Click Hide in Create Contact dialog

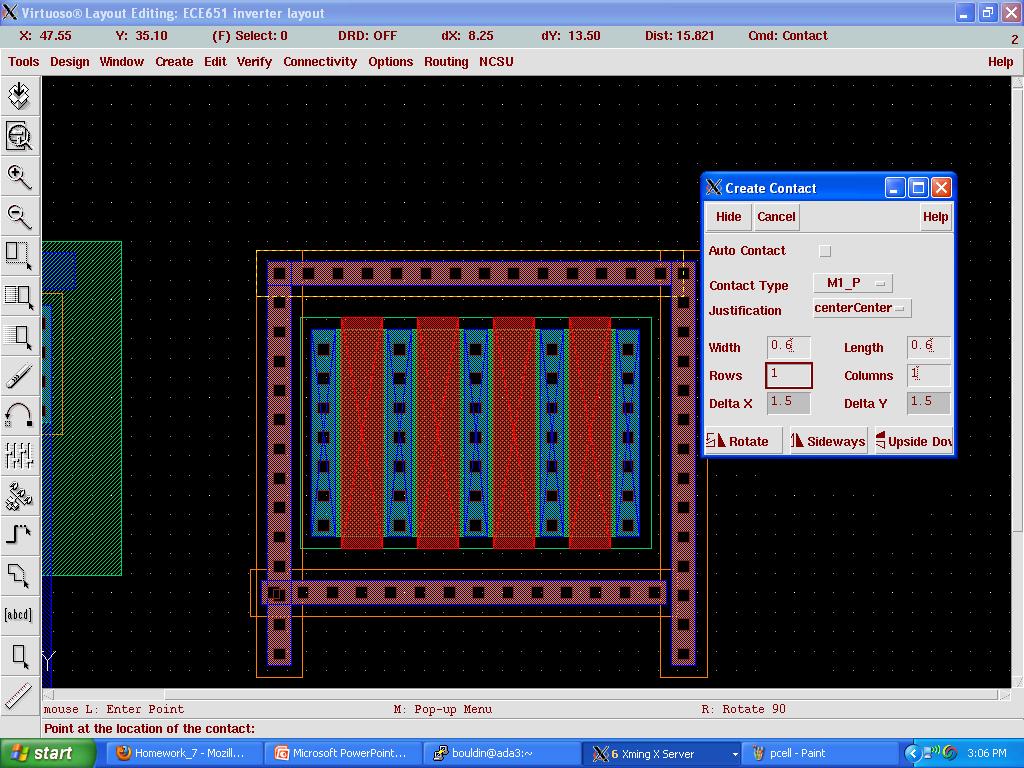click(x=728, y=217)
